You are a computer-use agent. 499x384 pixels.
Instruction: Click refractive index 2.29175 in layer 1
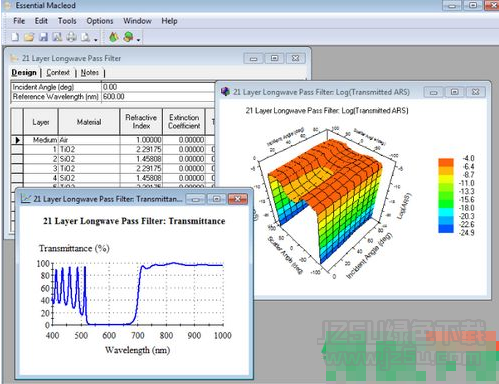[141, 149]
